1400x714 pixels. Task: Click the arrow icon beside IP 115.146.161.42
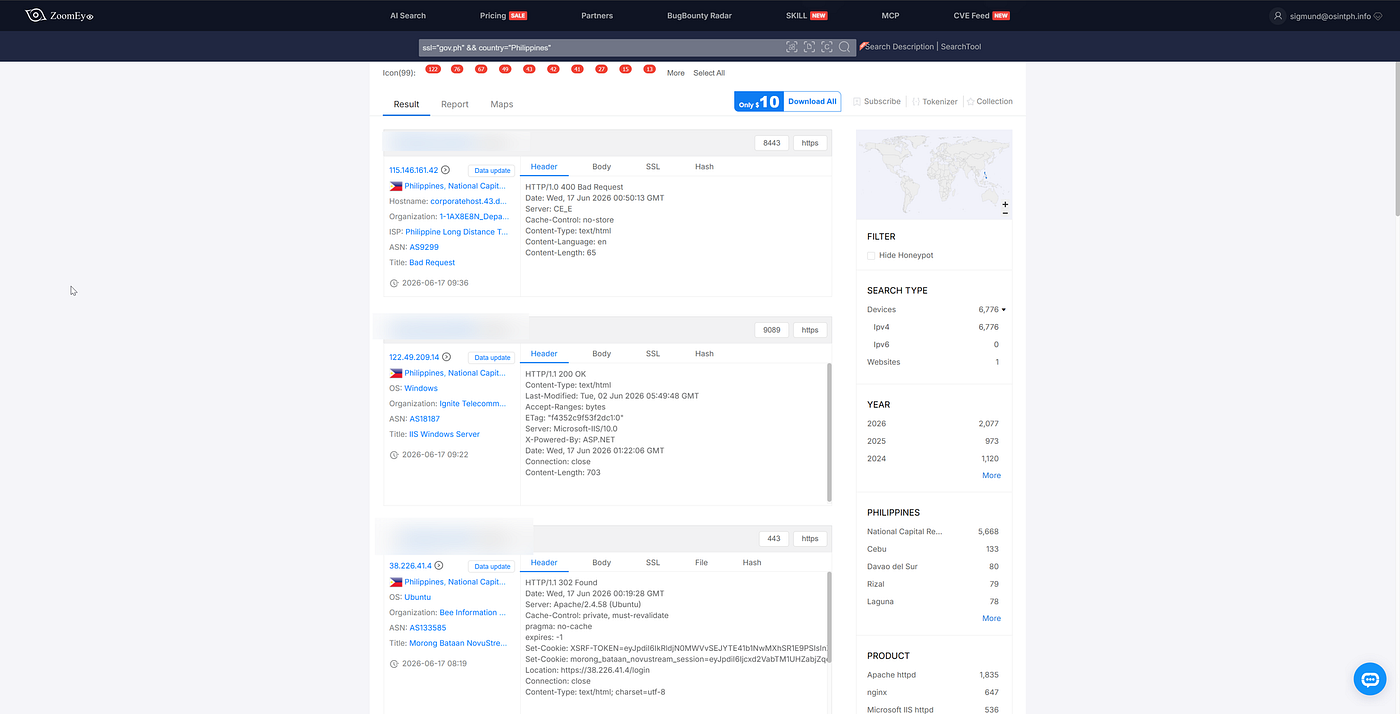point(446,170)
